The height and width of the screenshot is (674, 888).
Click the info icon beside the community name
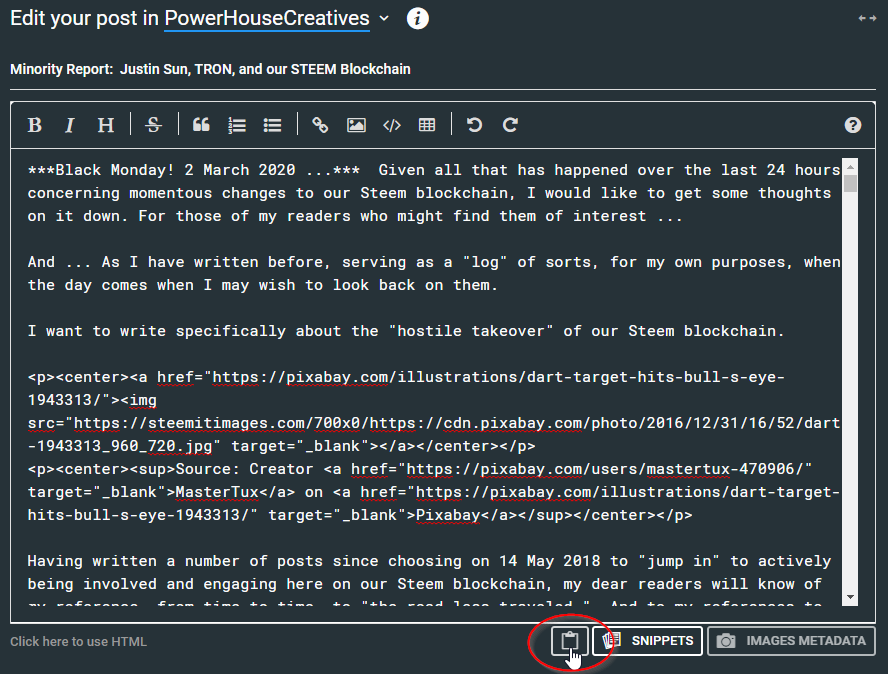point(418,19)
